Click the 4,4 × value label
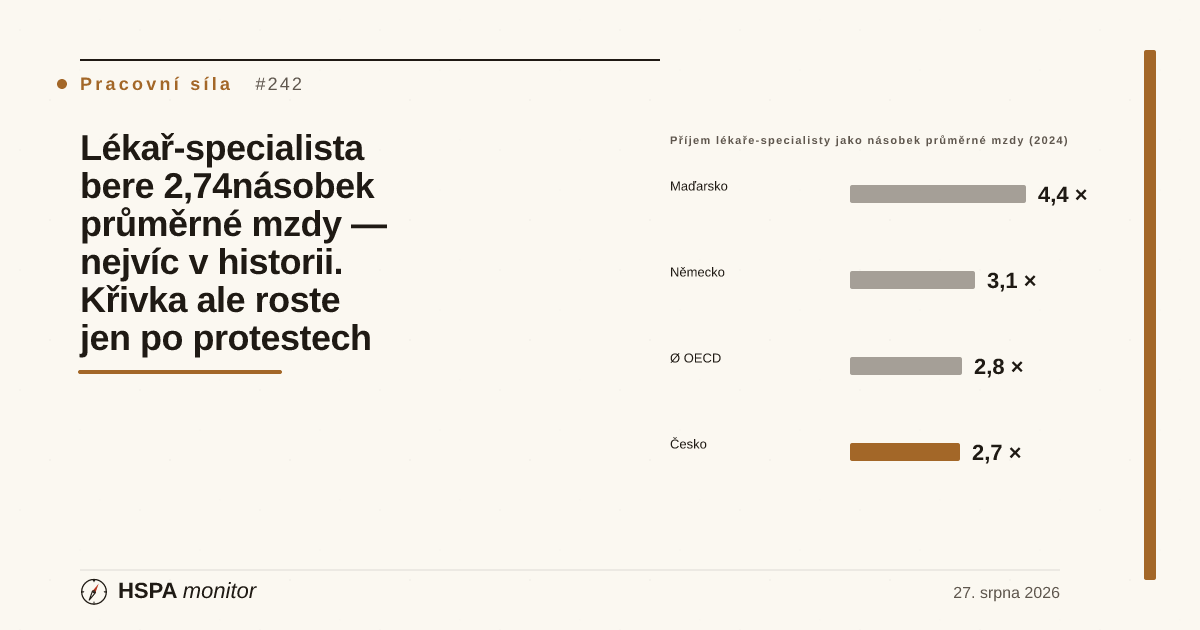Viewport: 1200px width, 630px height. (x=1062, y=195)
